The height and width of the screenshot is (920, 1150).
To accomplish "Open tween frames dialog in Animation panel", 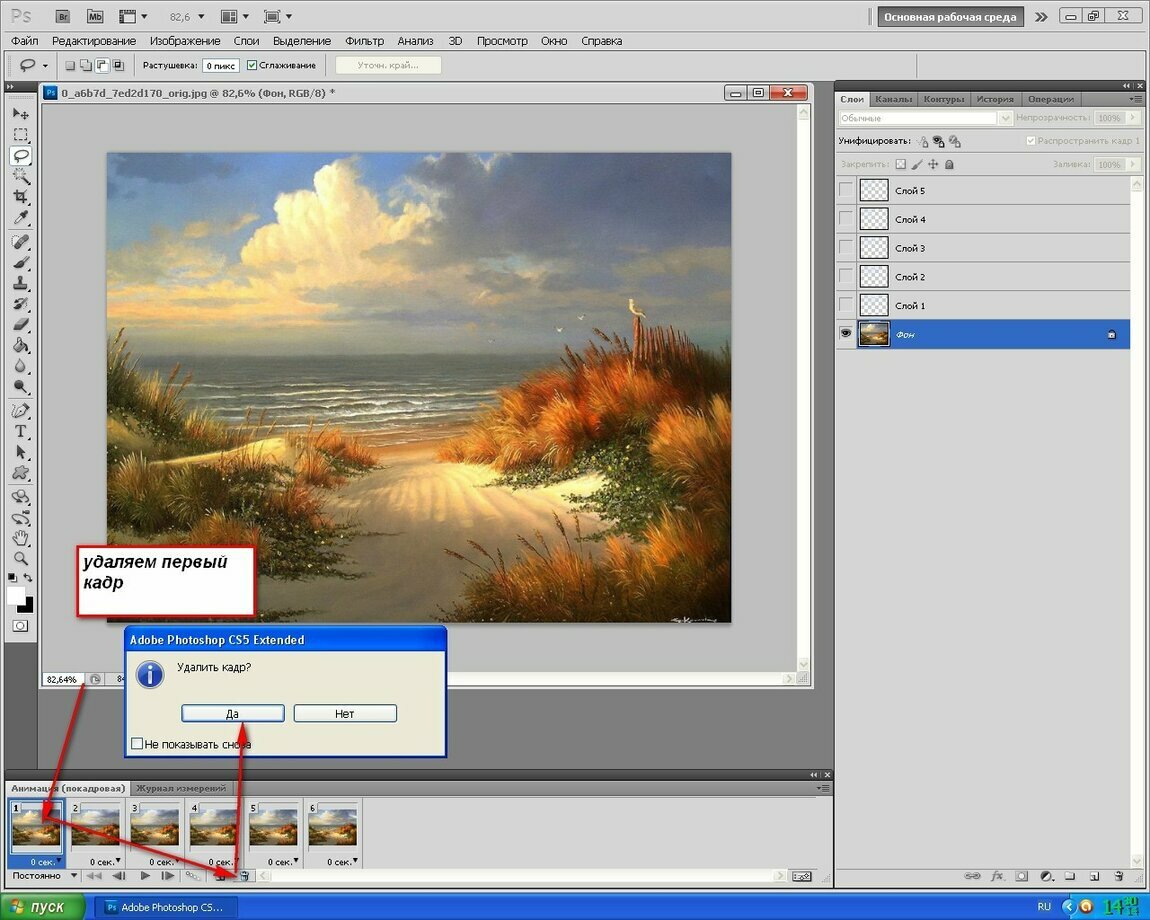I will [192, 876].
